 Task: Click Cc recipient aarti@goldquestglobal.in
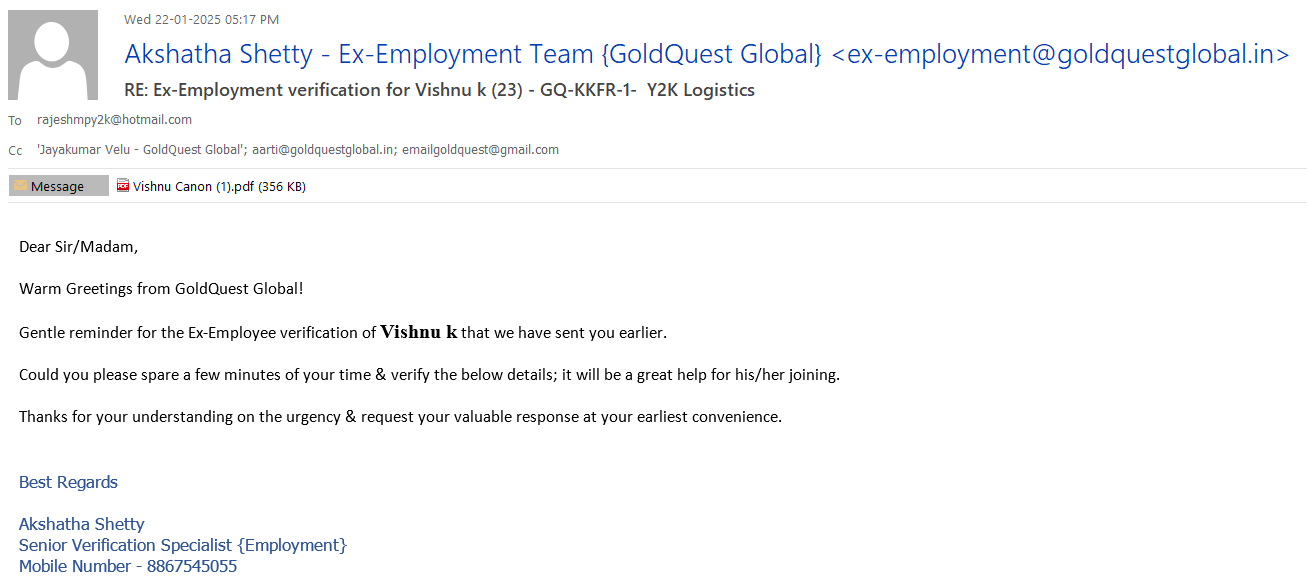[x=323, y=150]
